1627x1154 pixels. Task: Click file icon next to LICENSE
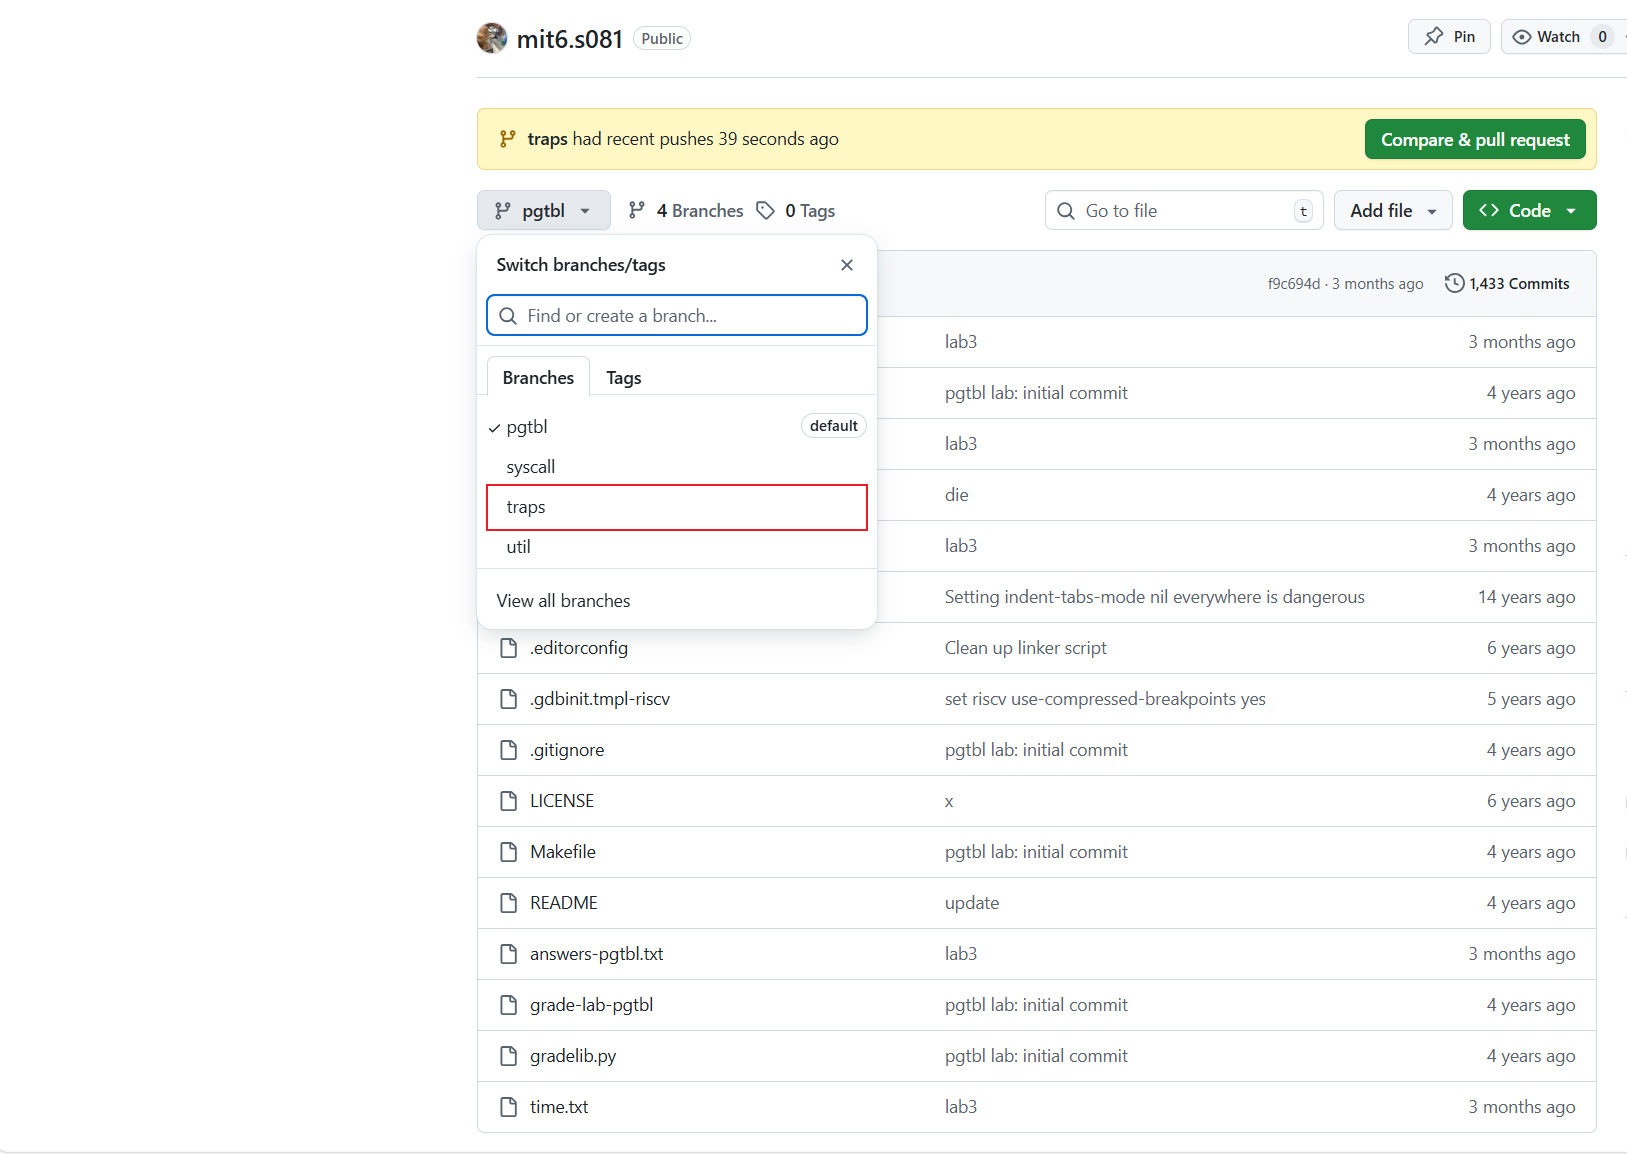509,801
